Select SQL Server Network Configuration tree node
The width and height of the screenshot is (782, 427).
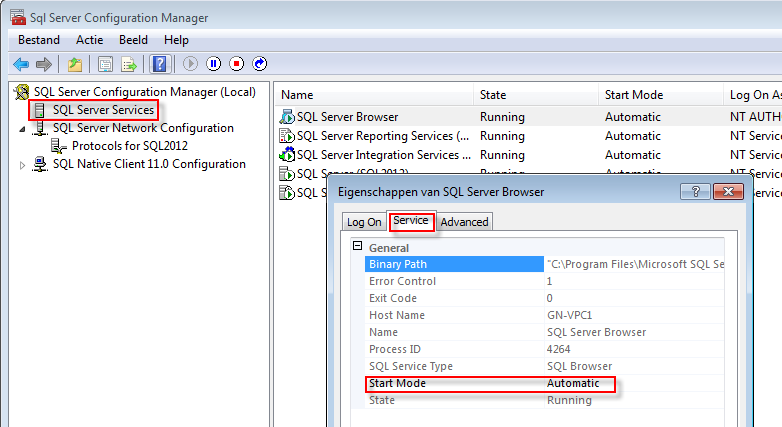(x=143, y=128)
